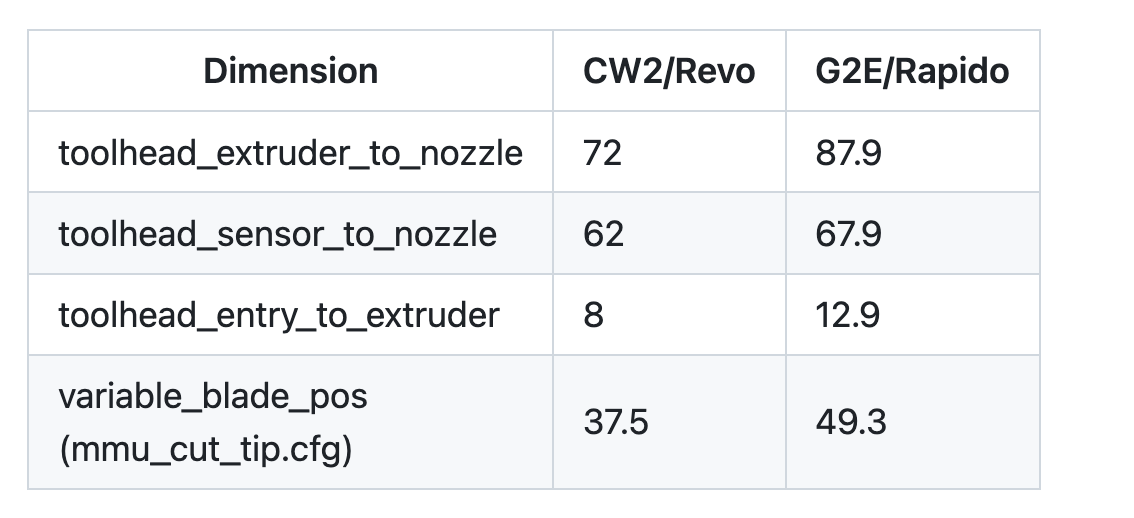This screenshot has width=1134, height=518.
Task: Select the variable_blade_pos text
Action: pos(213,396)
